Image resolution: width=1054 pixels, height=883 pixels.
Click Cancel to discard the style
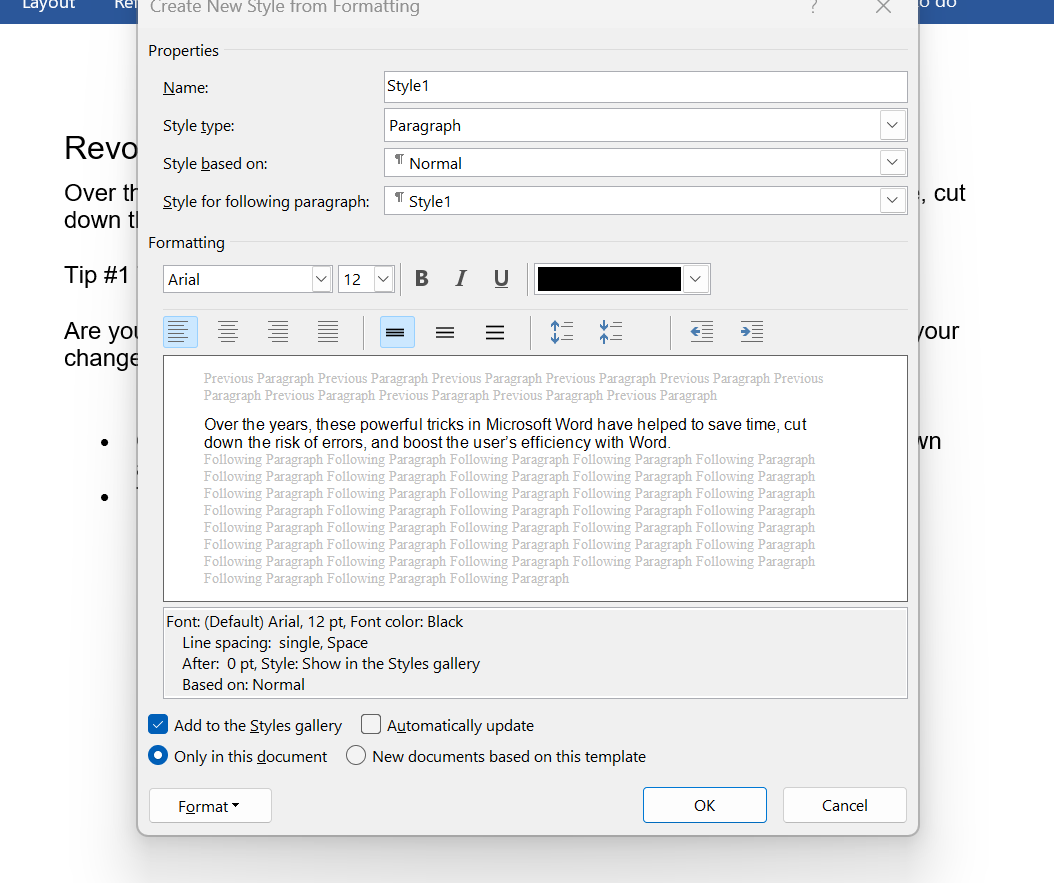point(844,805)
